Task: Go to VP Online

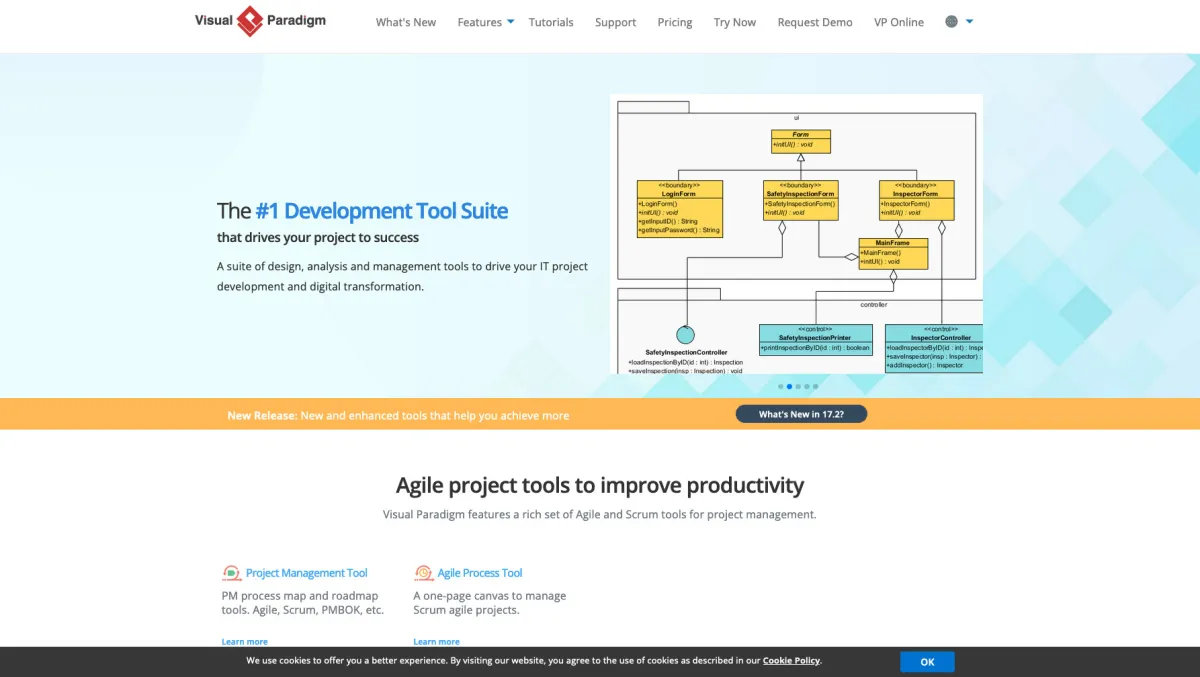Action: [x=899, y=22]
